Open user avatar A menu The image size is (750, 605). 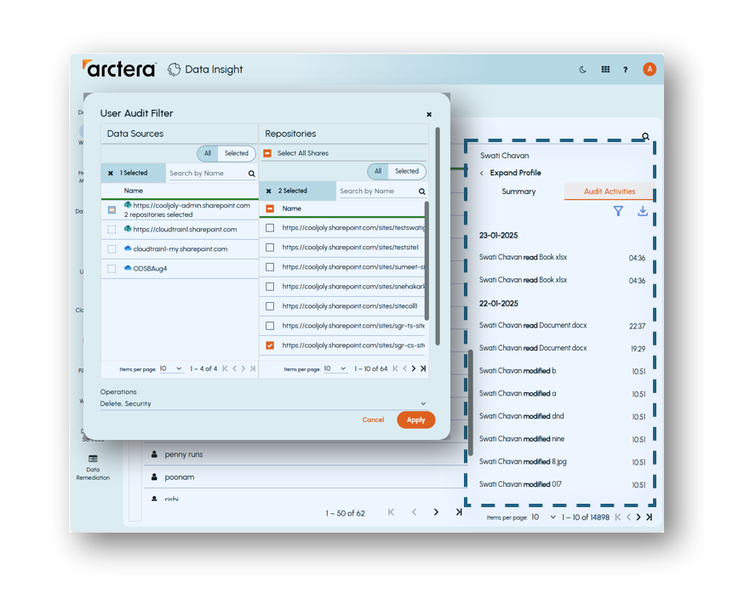pos(649,69)
